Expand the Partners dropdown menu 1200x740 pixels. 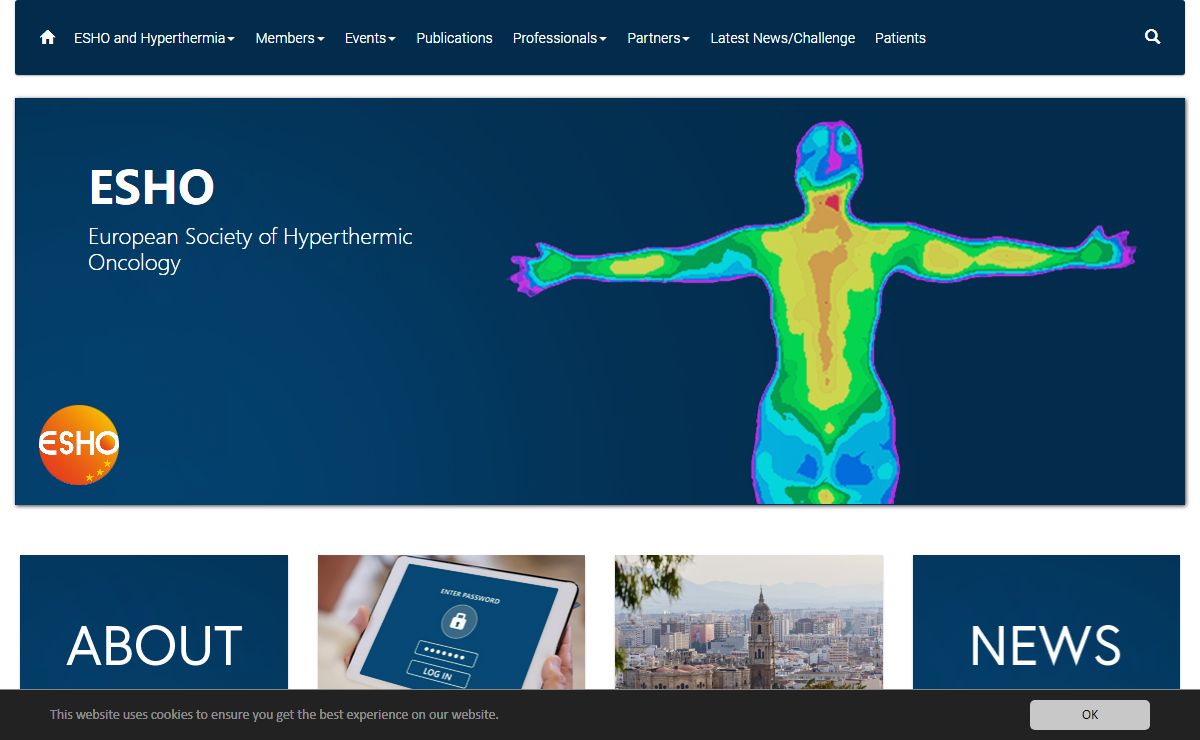(x=659, y=38)
